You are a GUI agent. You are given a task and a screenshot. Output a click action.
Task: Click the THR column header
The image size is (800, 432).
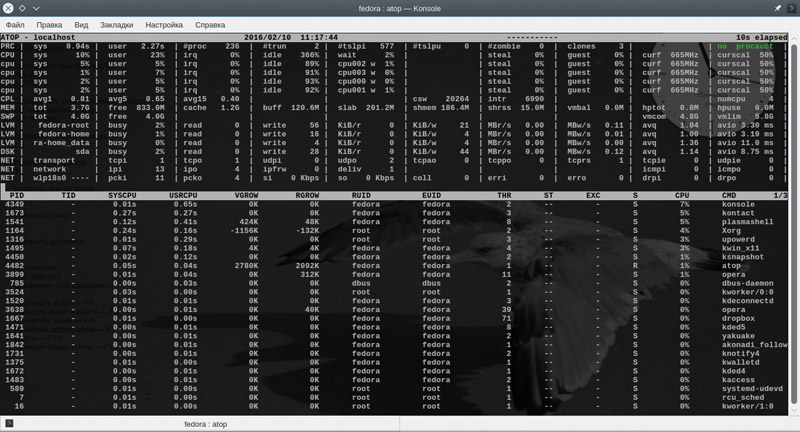pyautogui.click(x=504, y=195)
